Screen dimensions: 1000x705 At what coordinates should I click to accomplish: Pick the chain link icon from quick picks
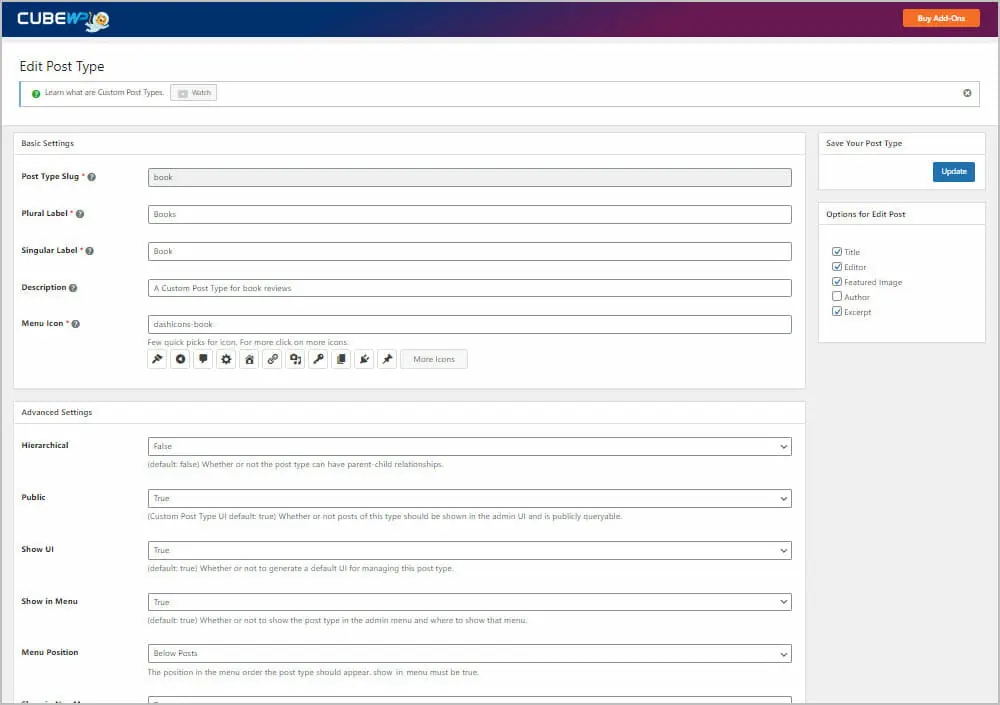272,358
